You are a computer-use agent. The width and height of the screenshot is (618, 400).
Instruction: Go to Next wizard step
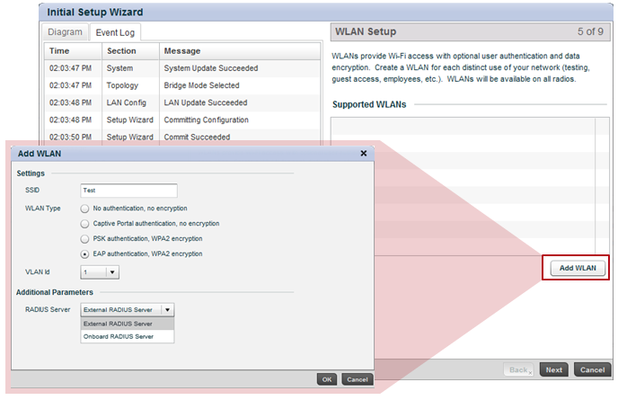pos(554,370)
